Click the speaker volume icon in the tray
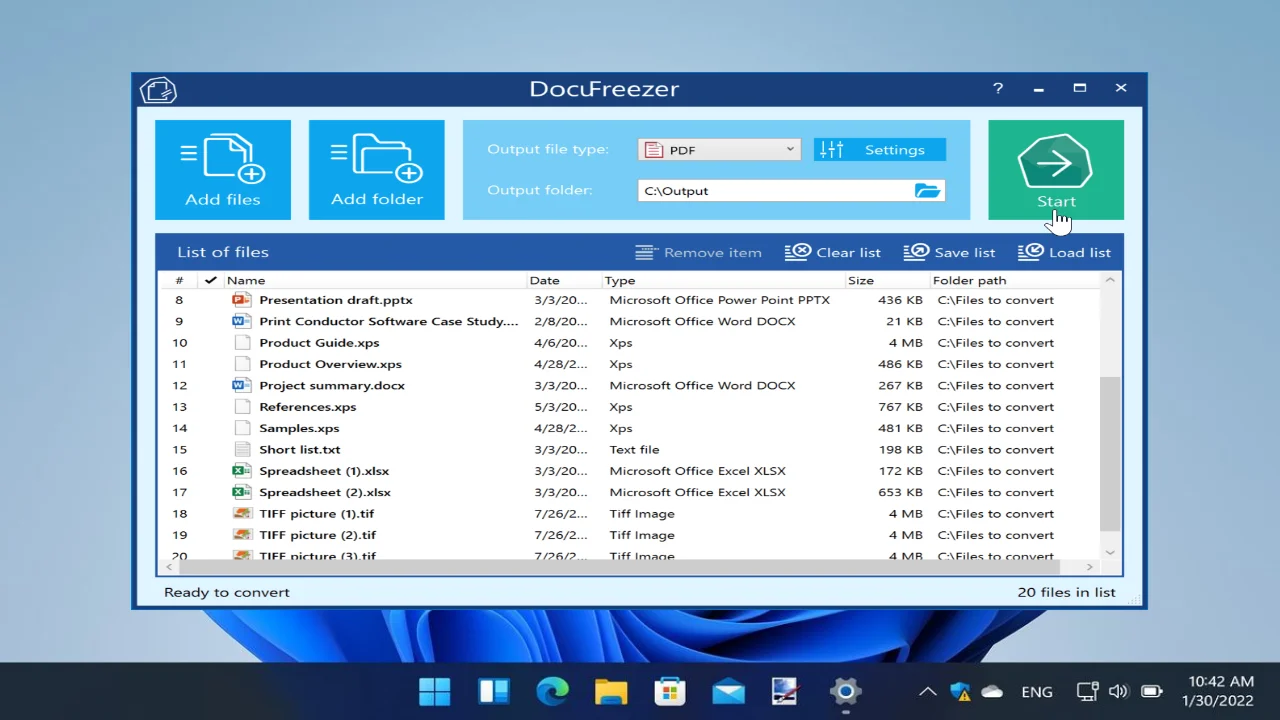The width and height of the screenshot is (1280, 720). coord(1118,691)
